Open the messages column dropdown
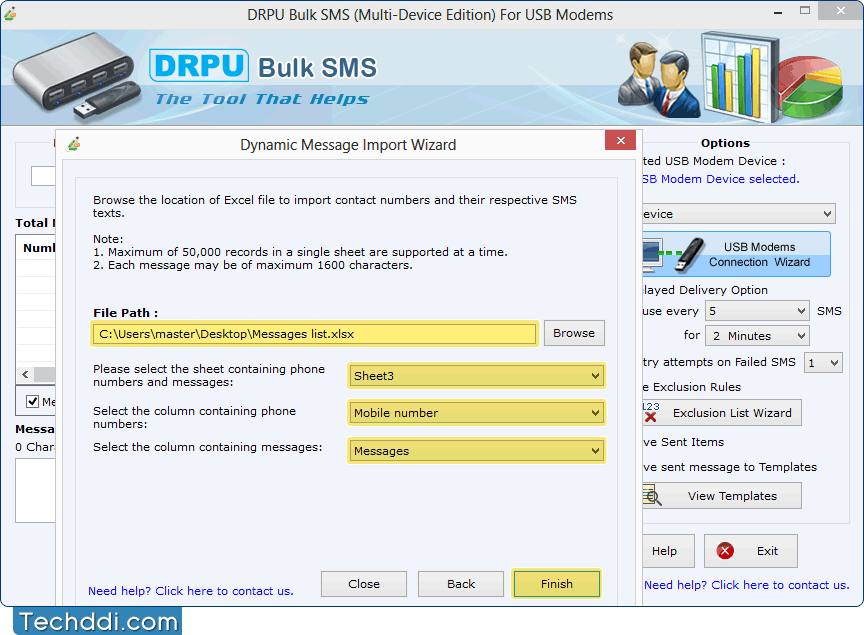The image size is (864, 635). point(477,451)
